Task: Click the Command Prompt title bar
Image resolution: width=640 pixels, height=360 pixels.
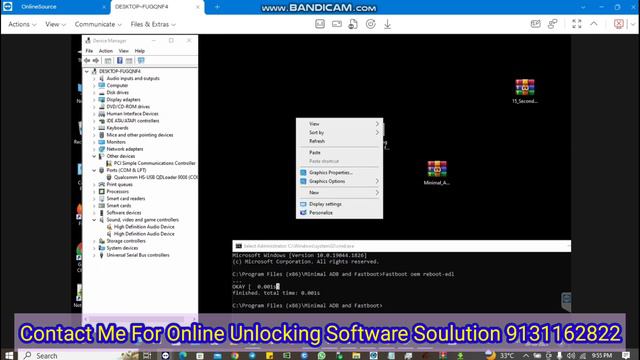Action: [401, 246]
